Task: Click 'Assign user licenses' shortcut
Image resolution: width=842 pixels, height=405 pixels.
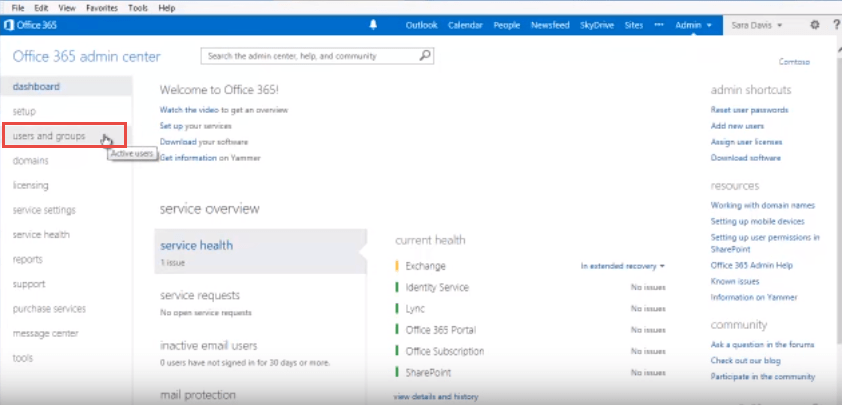Action: tap(746, 142)
